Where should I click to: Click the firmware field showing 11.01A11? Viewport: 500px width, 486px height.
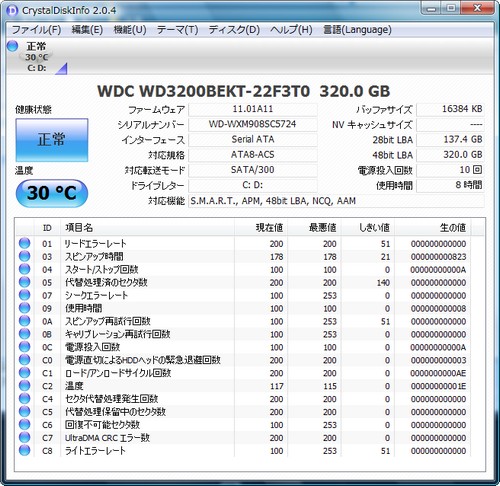coord(253,109)
